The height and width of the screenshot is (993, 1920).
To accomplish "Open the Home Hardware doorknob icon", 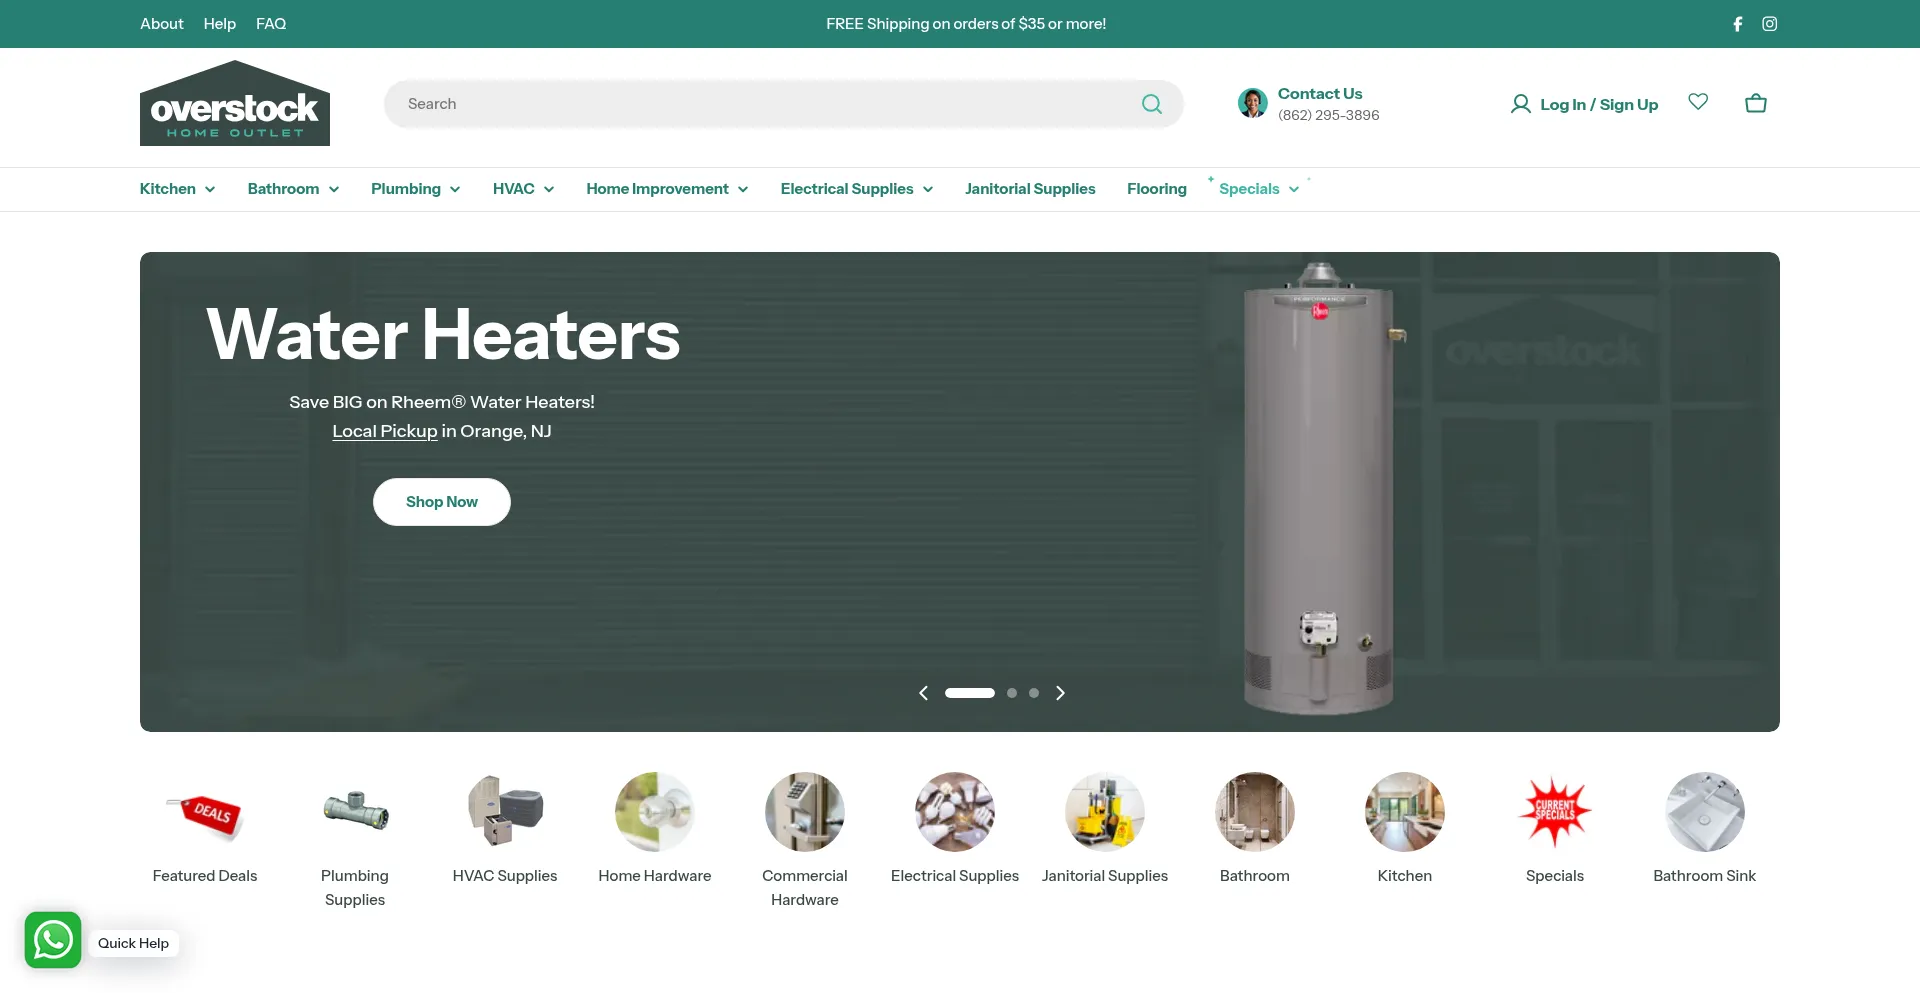I will (x=655, y=812).
